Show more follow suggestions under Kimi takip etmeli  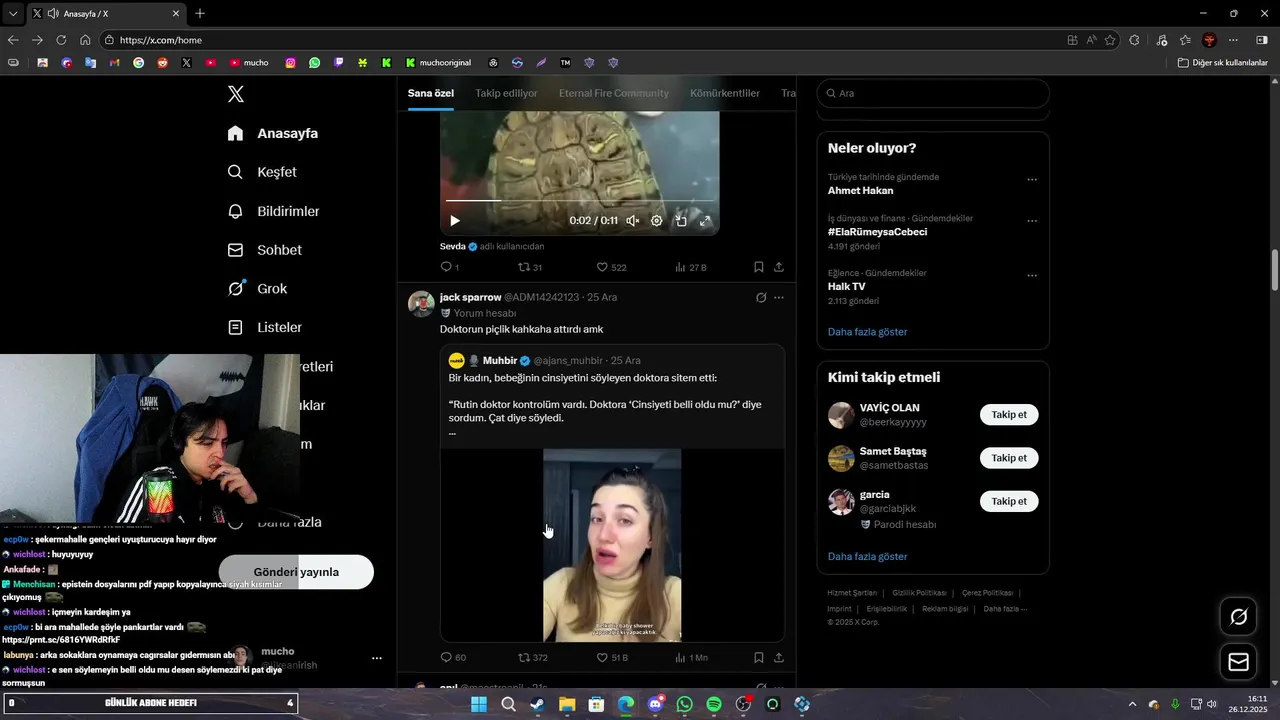coord(868,557)
